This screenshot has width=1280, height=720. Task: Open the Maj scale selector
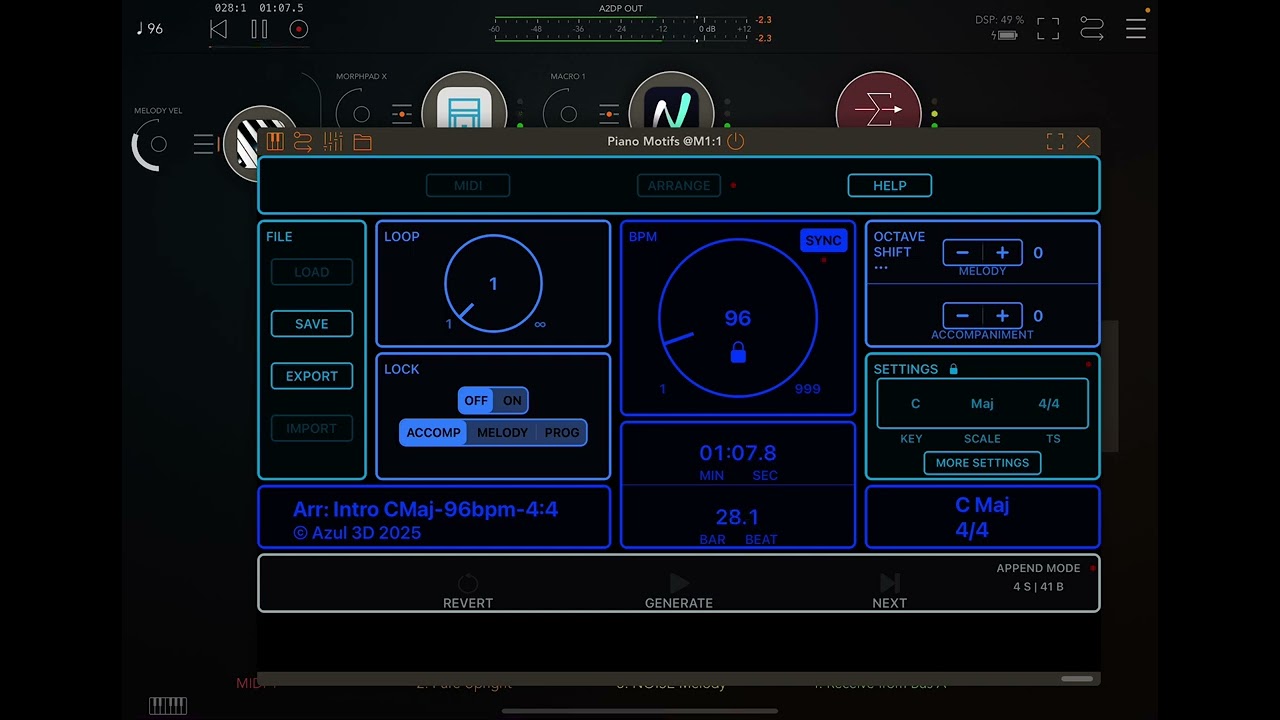(x=982, y=404)
